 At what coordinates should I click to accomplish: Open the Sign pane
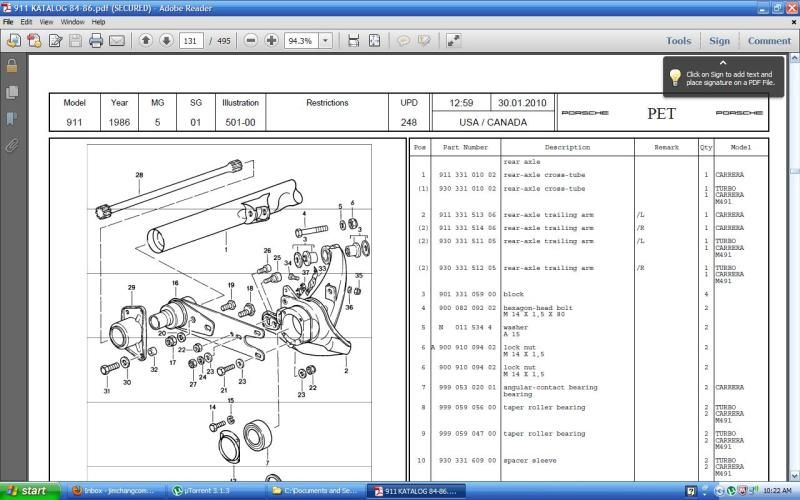point(719,41)
